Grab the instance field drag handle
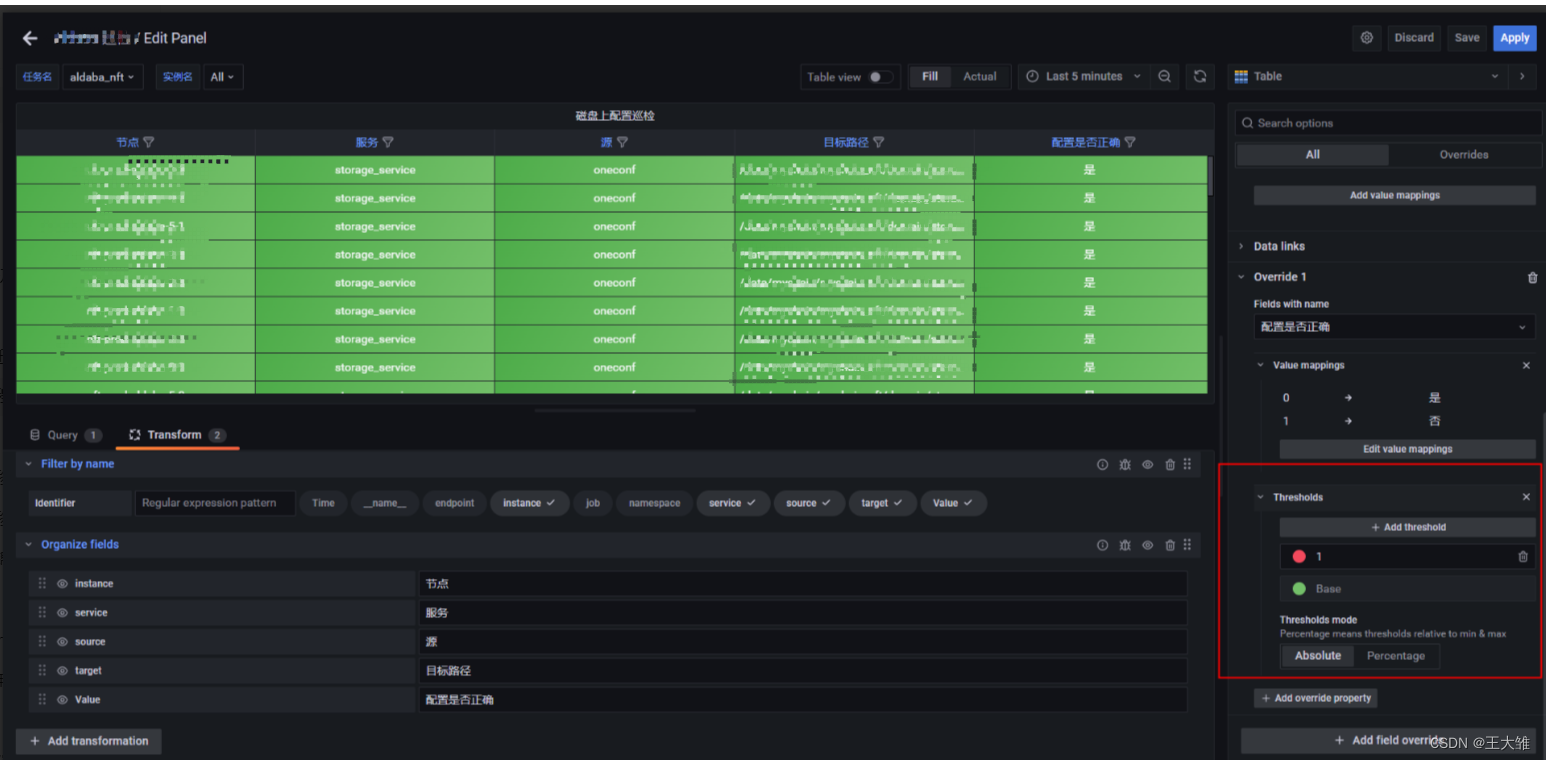The image size is (1546, 760). point(42,584)
